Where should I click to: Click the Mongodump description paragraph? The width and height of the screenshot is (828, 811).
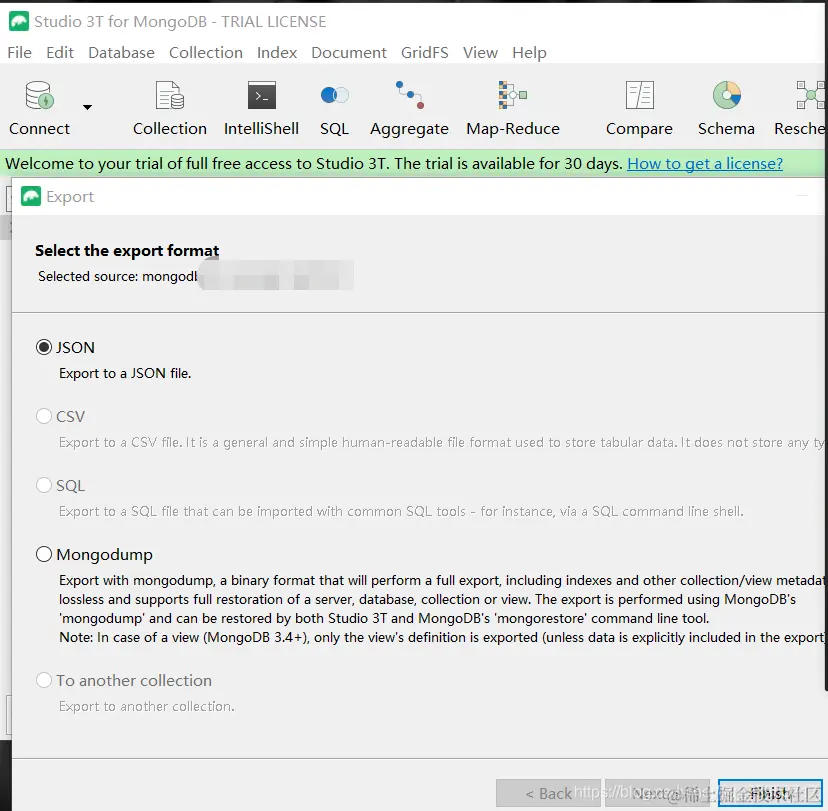[442, 609]
